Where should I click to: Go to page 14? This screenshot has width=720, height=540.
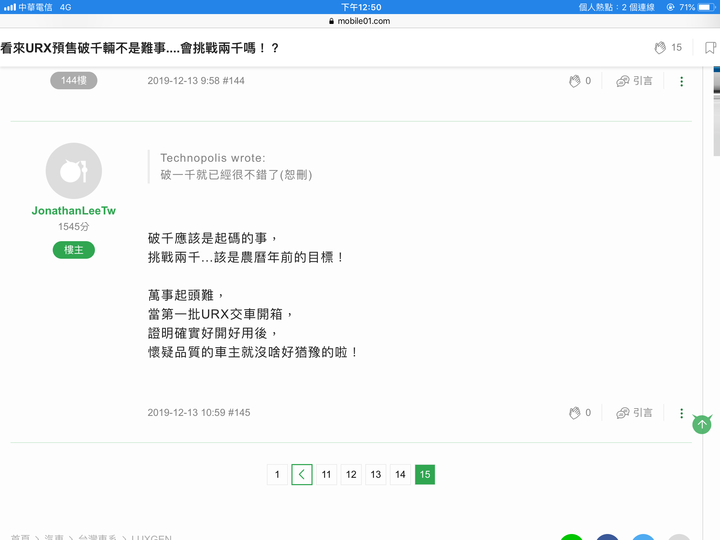pyautogui.click(x=400, y=474)
